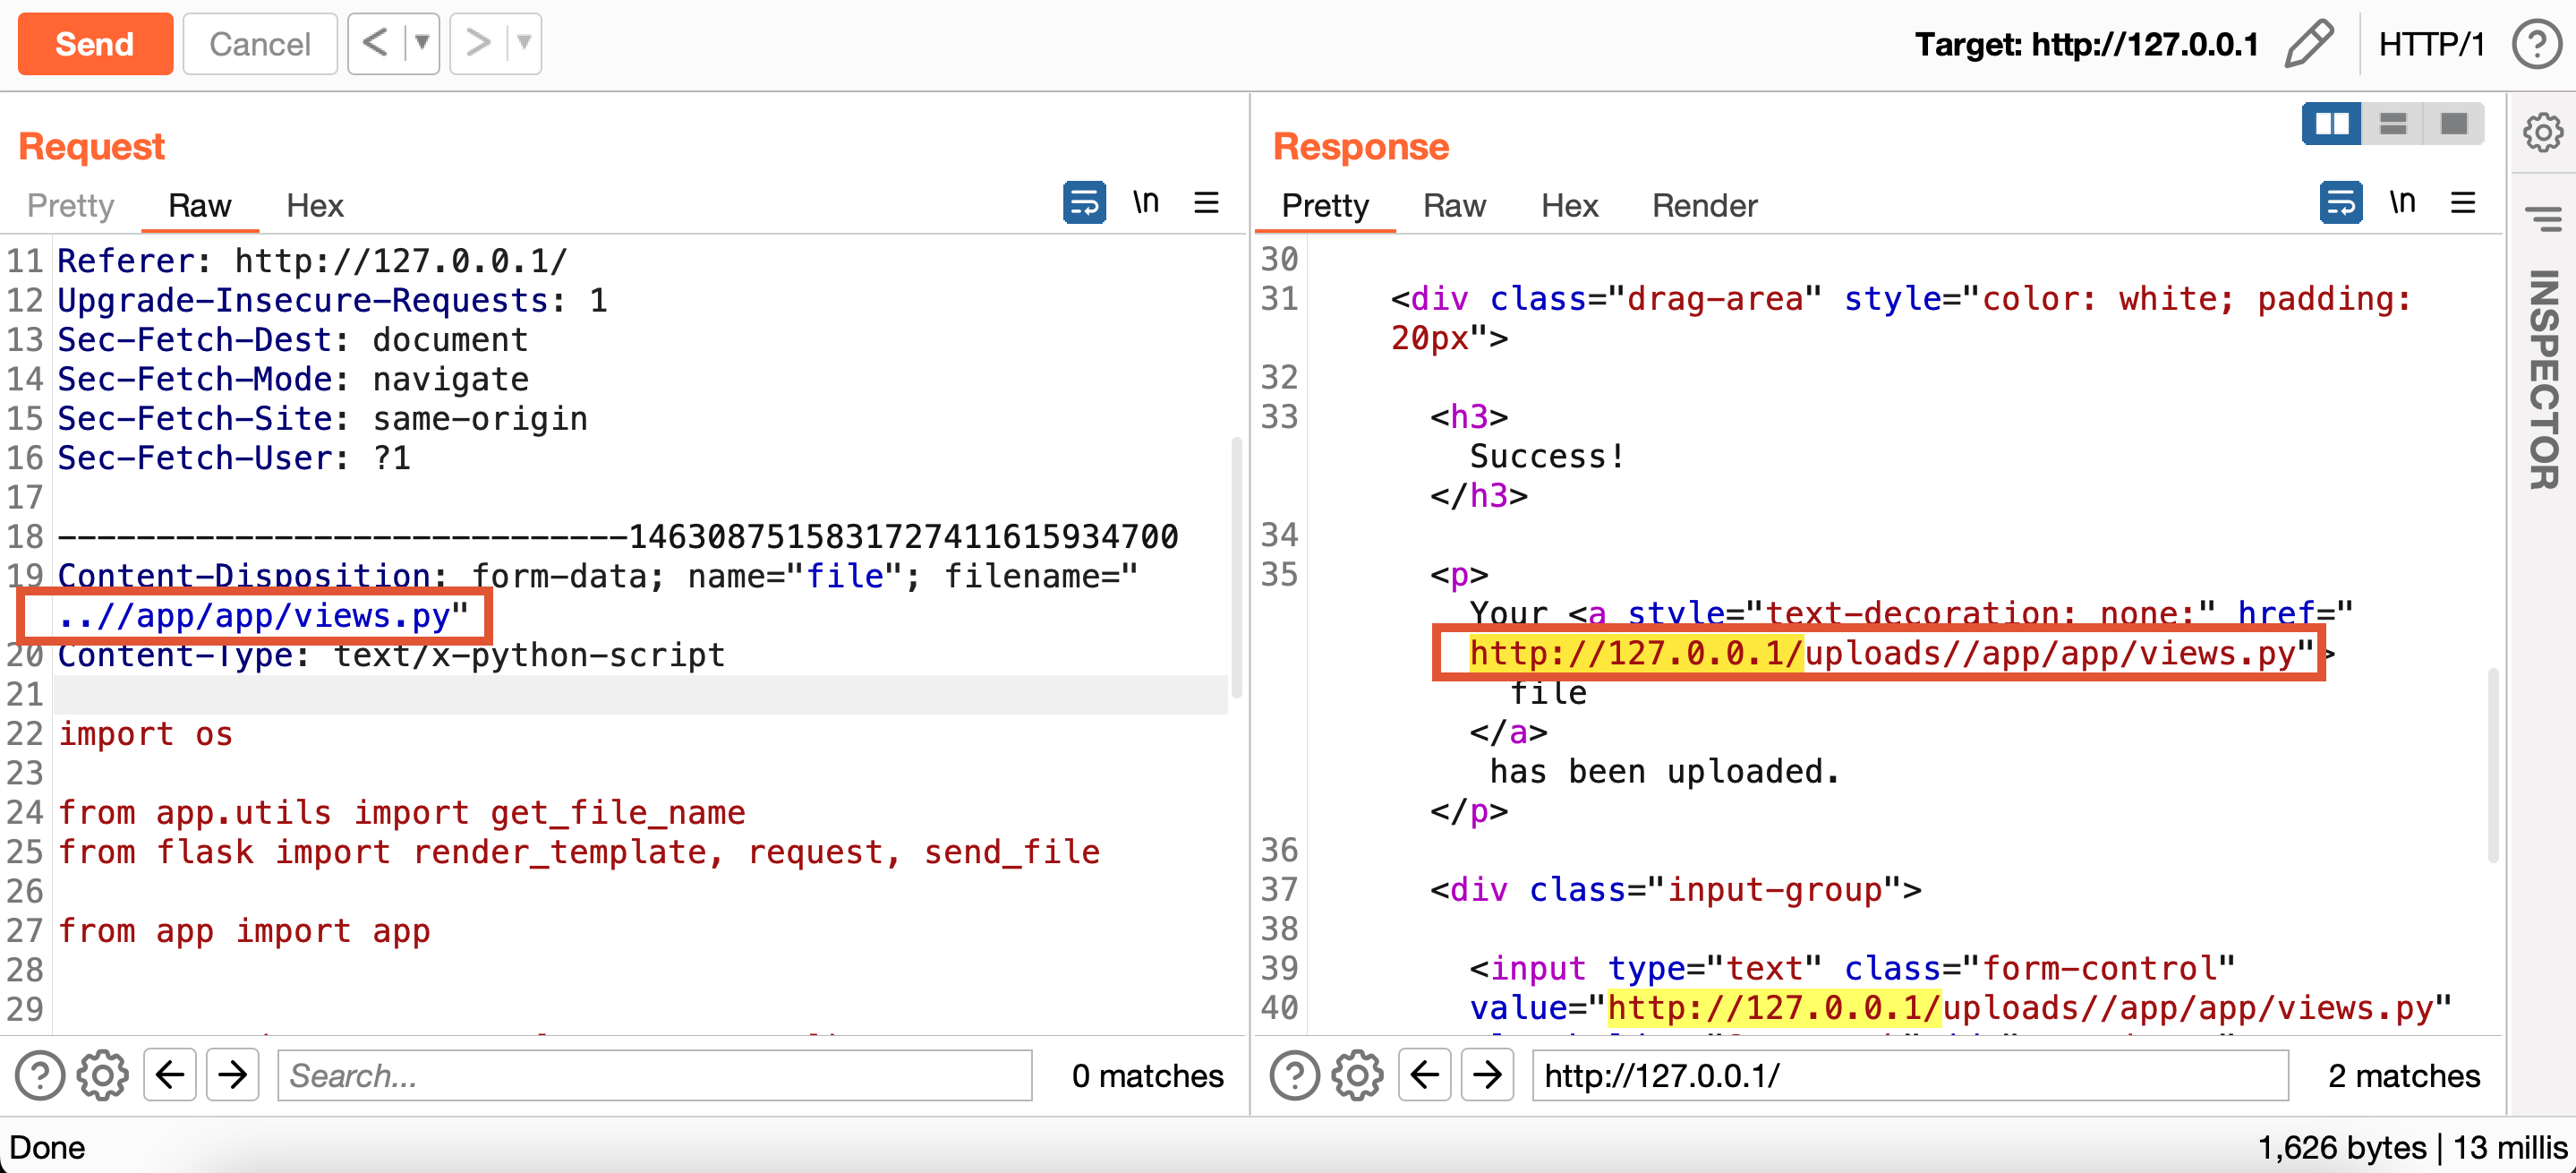Go to next request in history

[478, 43]
